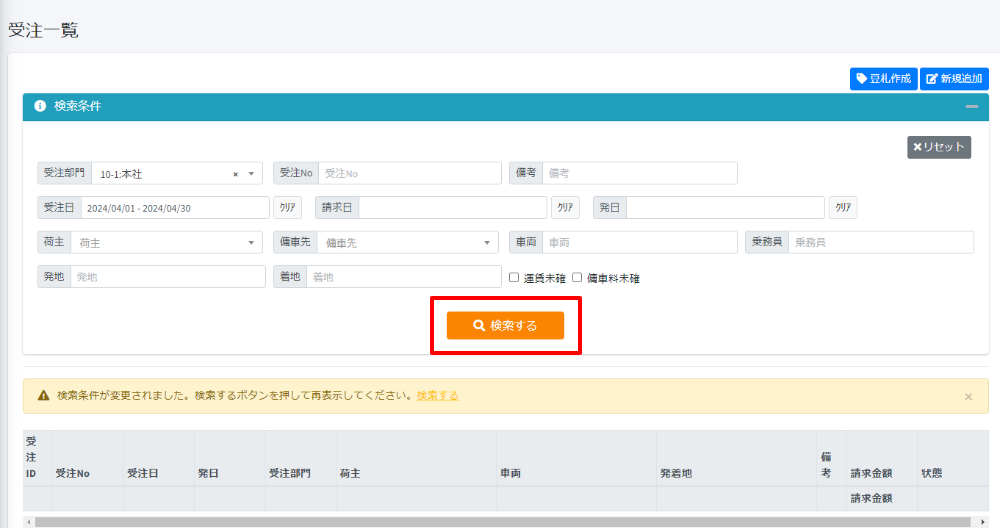Click the 検索する link in the warning
1000x528 pixels.
pos(438,396)
